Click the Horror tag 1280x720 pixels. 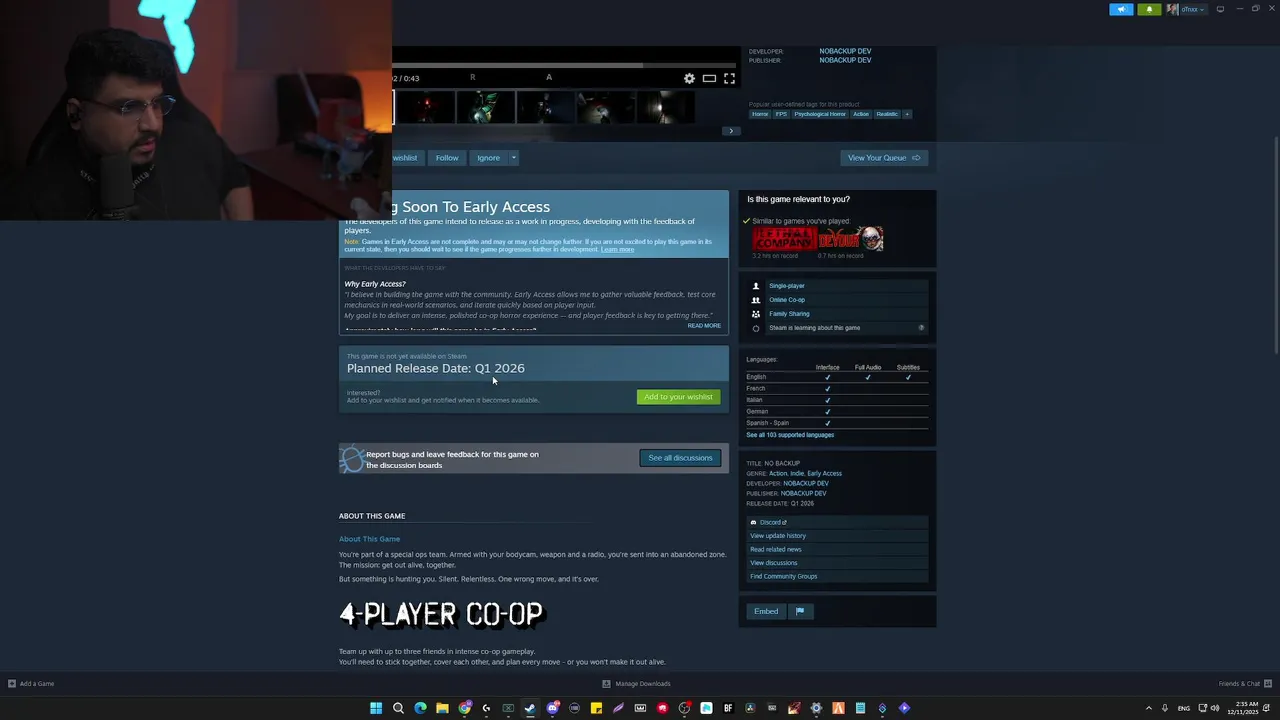point(760,114)
